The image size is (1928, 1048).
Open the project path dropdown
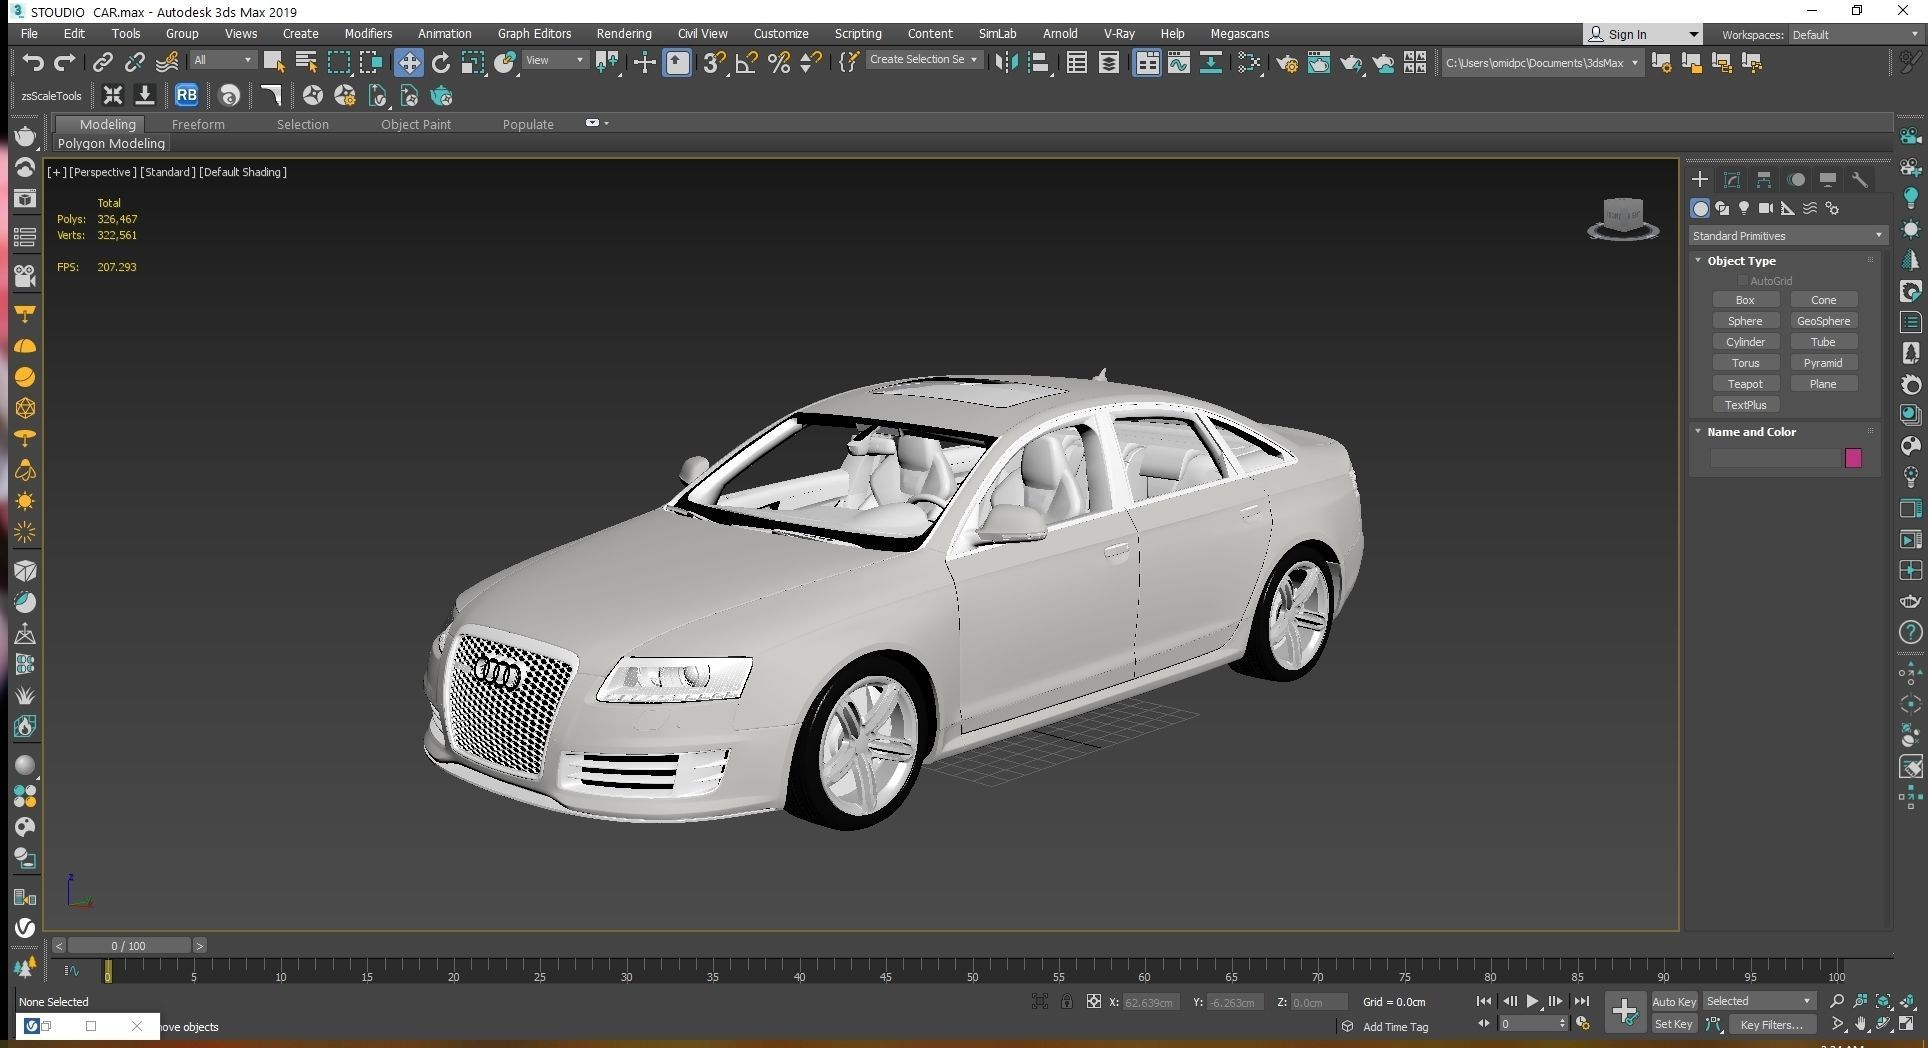click(1542, 63)
